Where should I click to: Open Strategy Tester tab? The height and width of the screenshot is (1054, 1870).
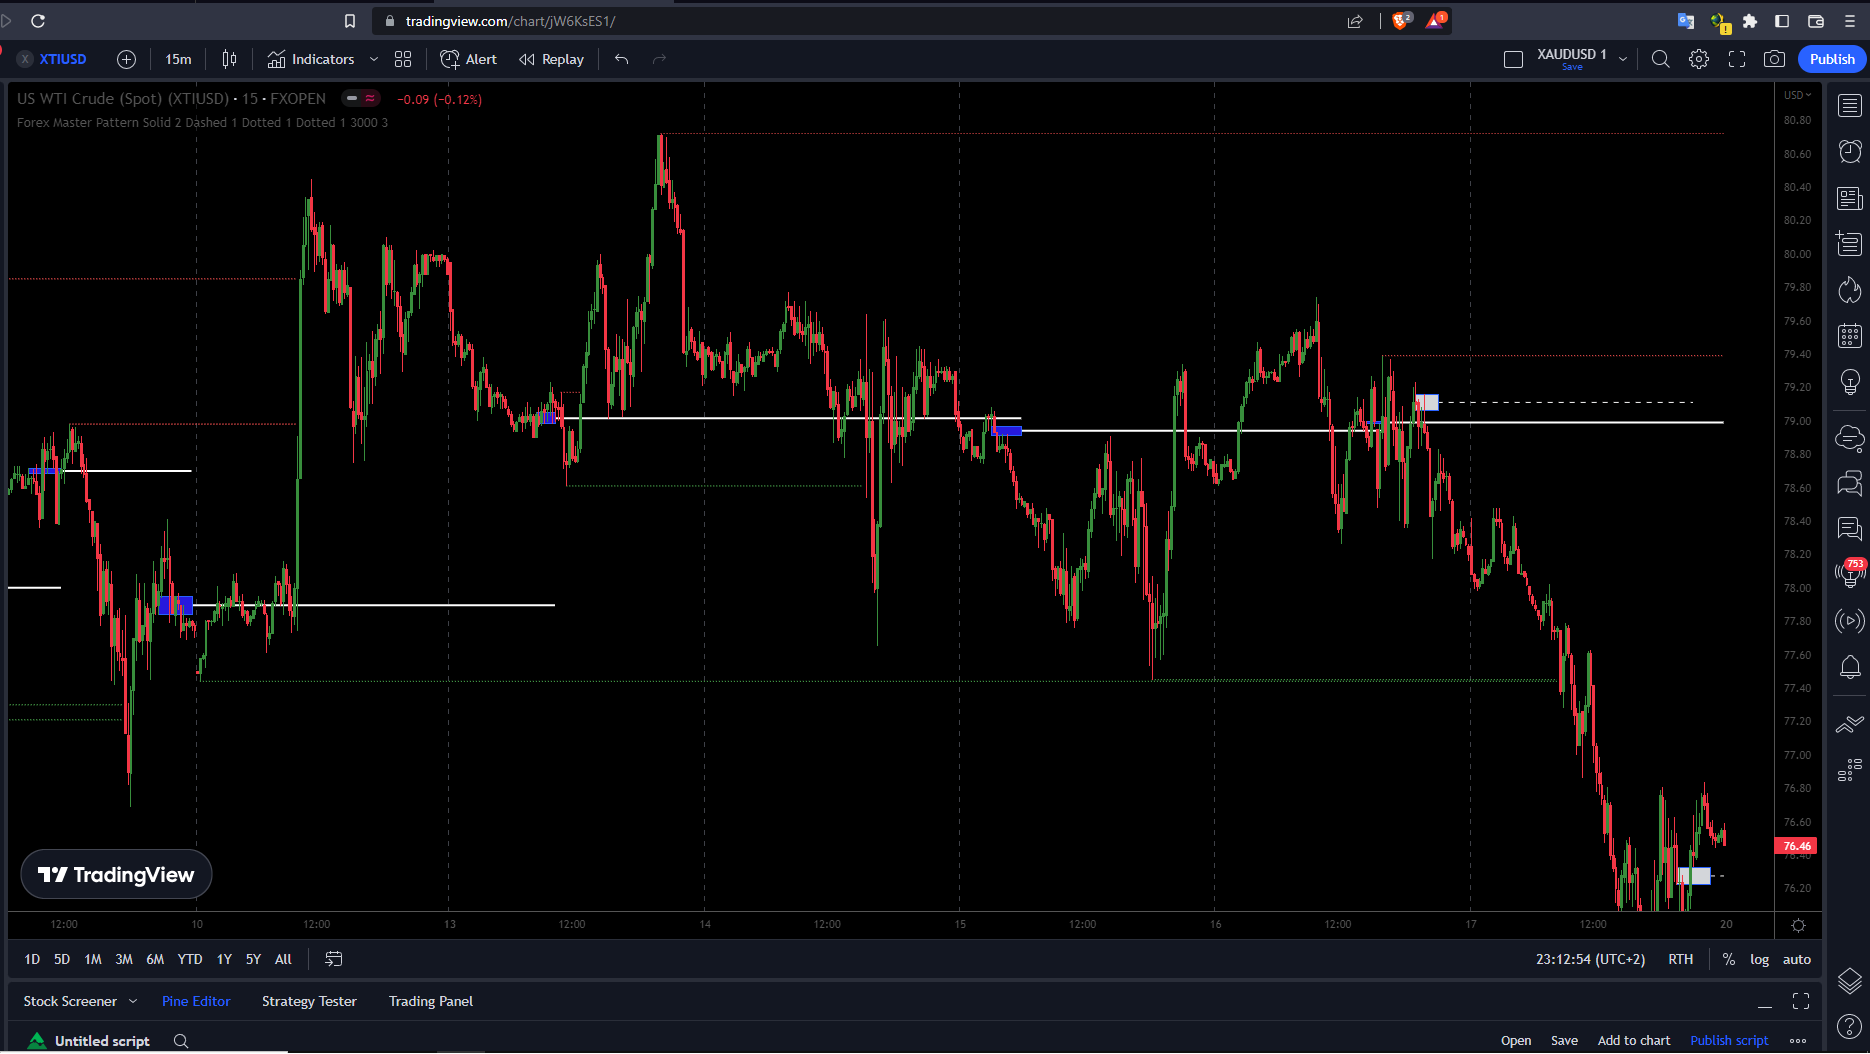coord(309,1001)
